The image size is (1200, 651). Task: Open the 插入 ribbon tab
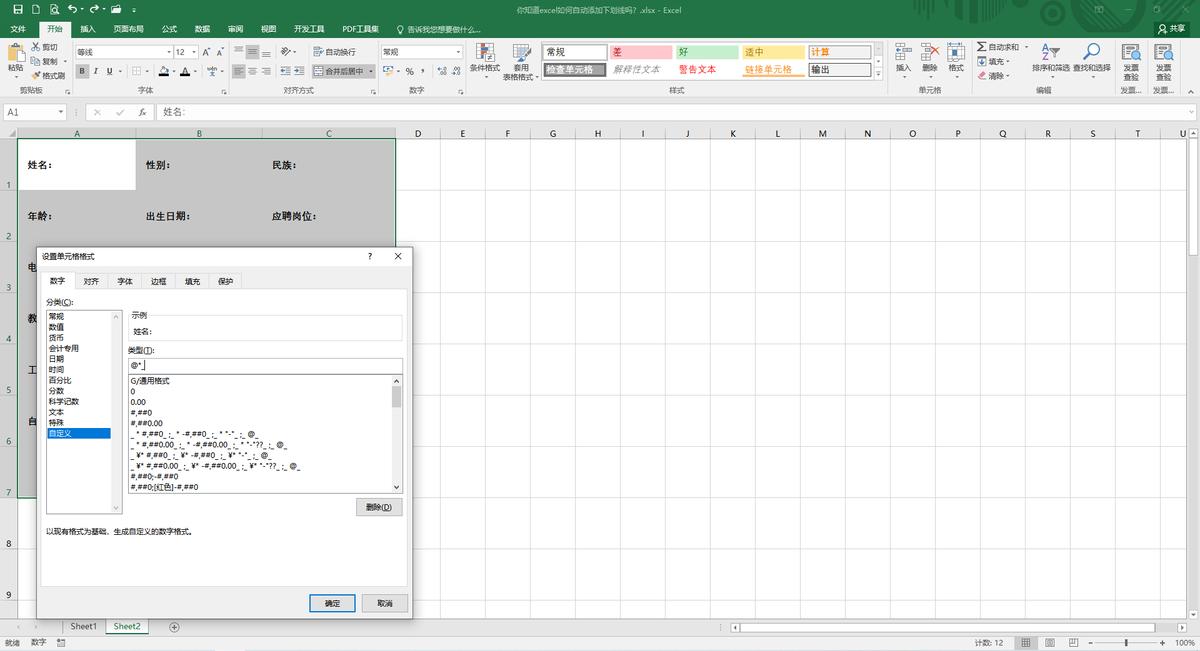[88, 29]
